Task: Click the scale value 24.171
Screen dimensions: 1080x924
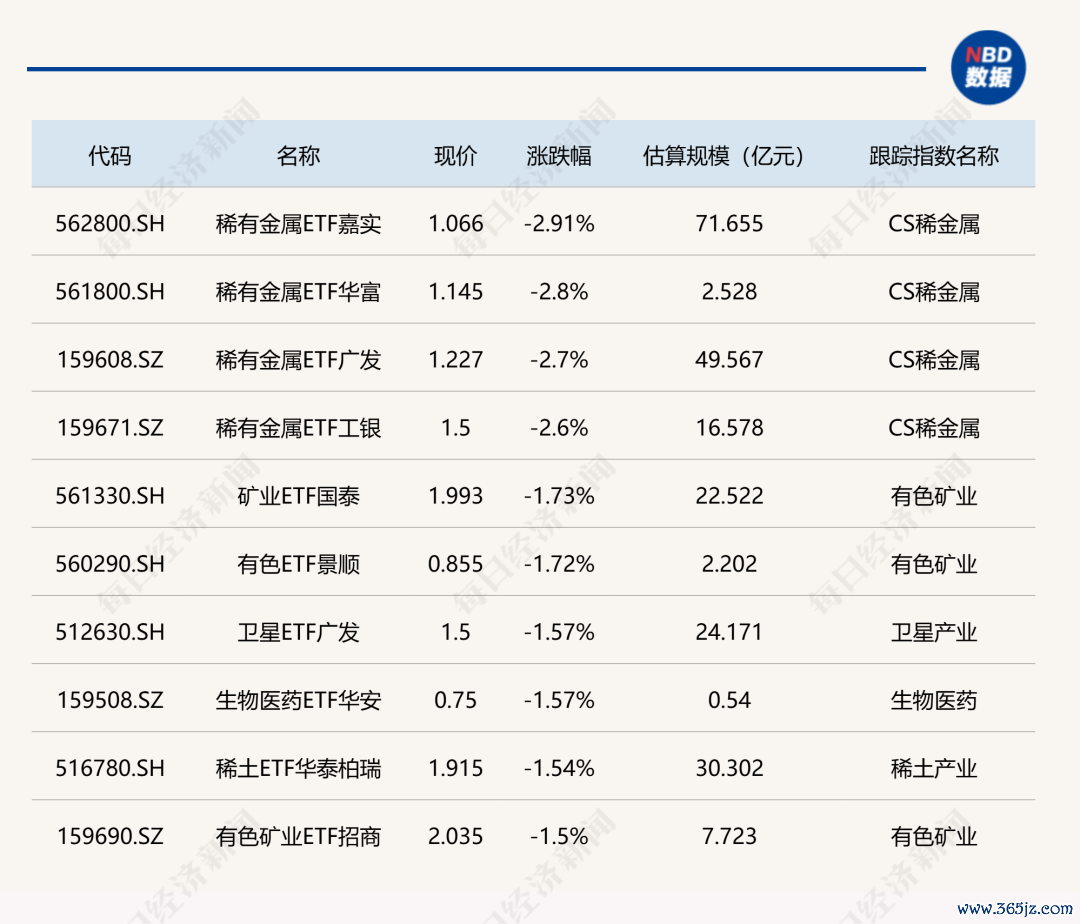Action: tap(729, 633)
